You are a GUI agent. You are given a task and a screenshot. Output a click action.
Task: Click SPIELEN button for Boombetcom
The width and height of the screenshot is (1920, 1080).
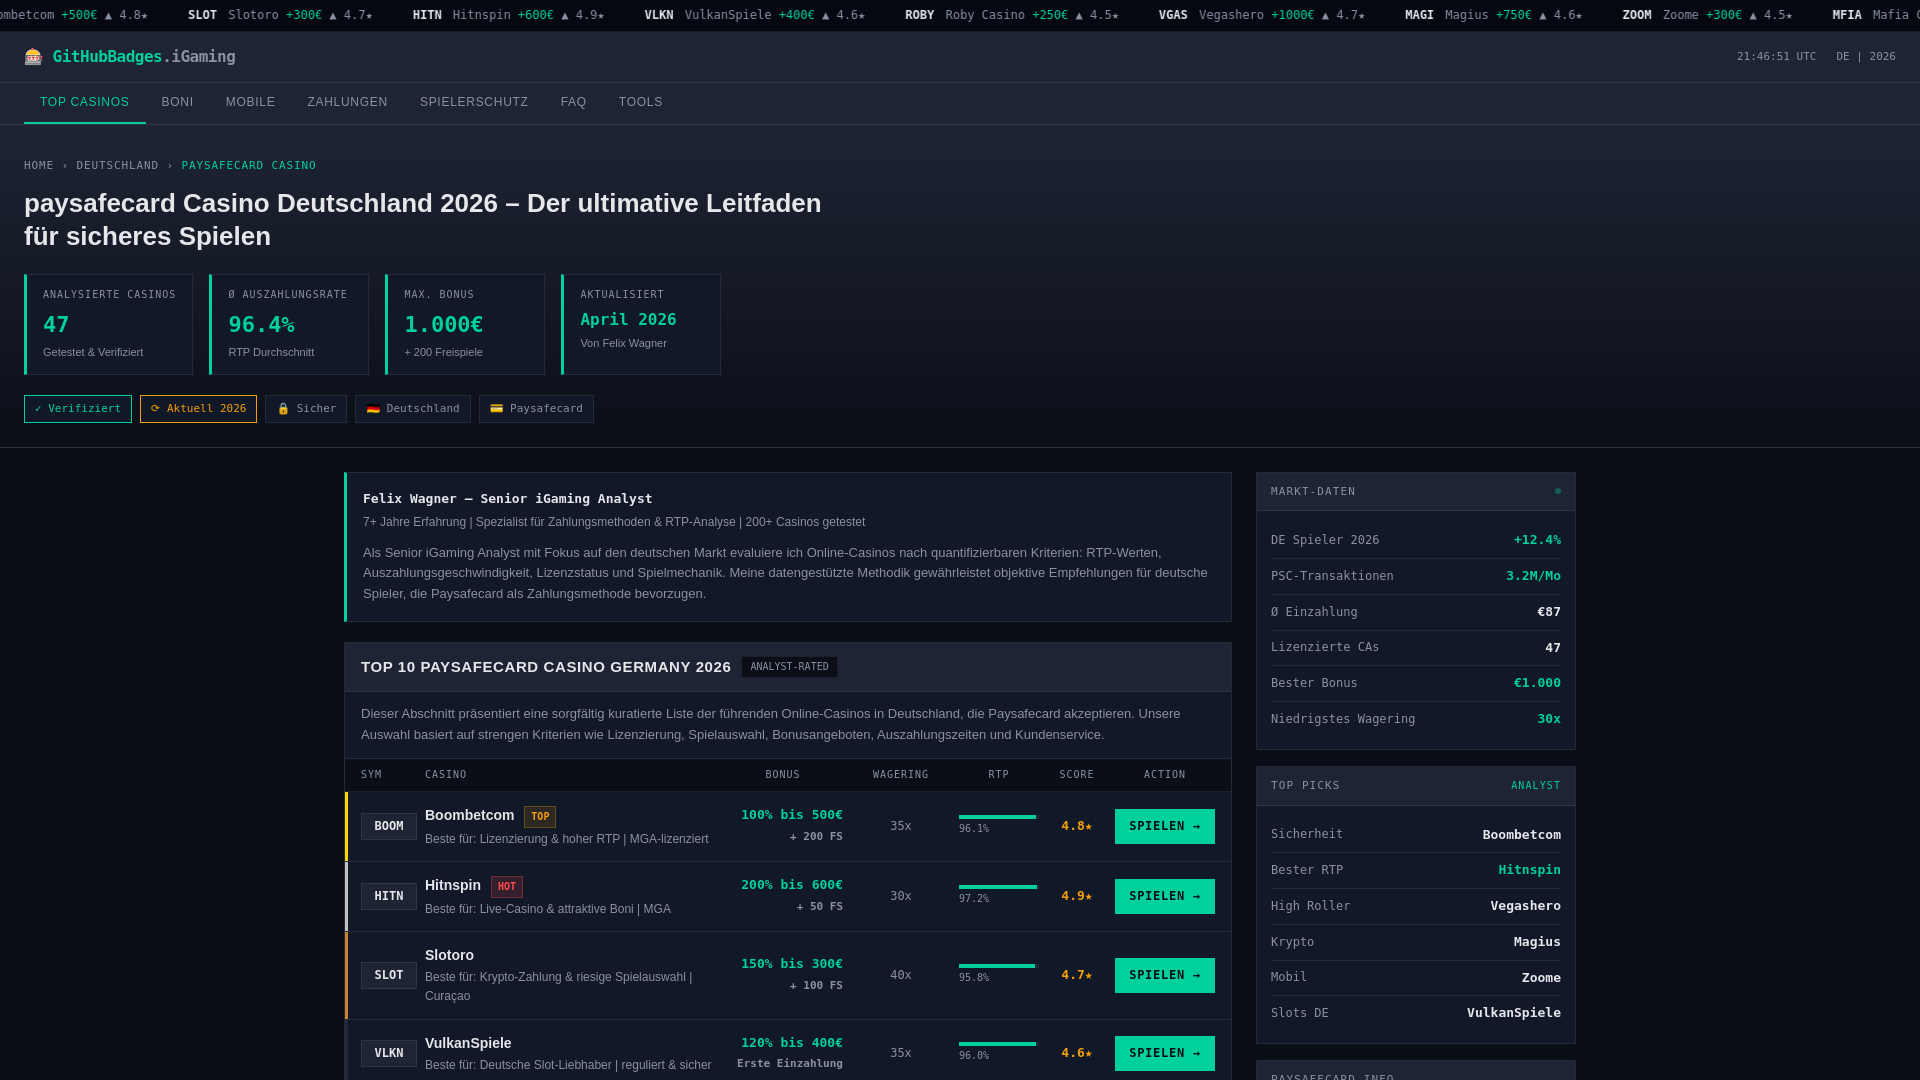coord(1165,826)
